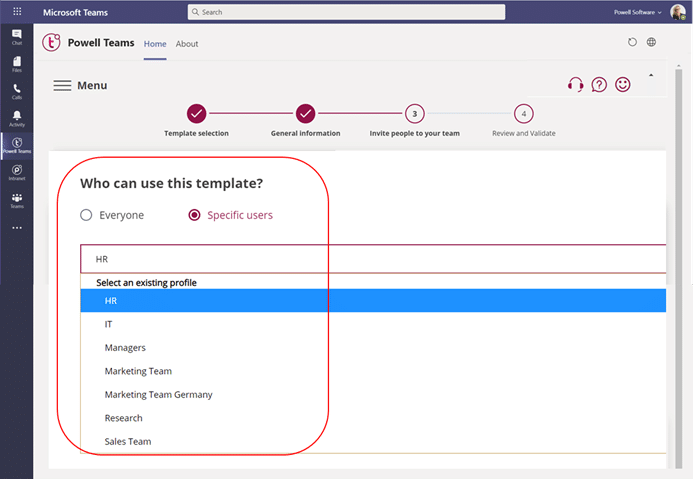Click the reload icon in app header

(x=632, y=43)
